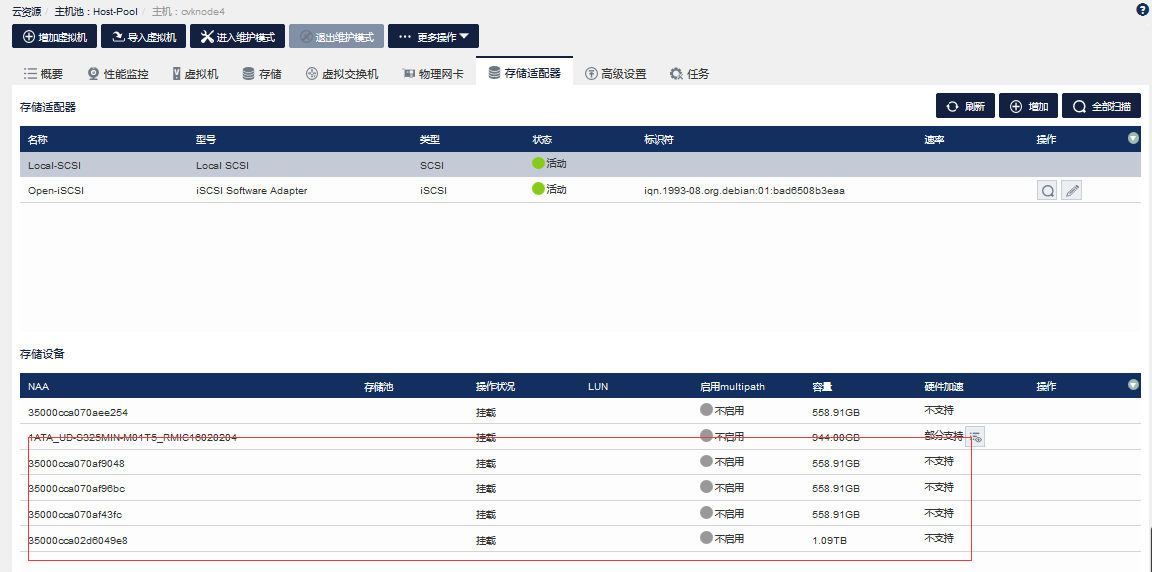Expand column settings for the 存储适配器 table
The height and width of the screenshot is (572, 1152).
[x=1133, y=138]
